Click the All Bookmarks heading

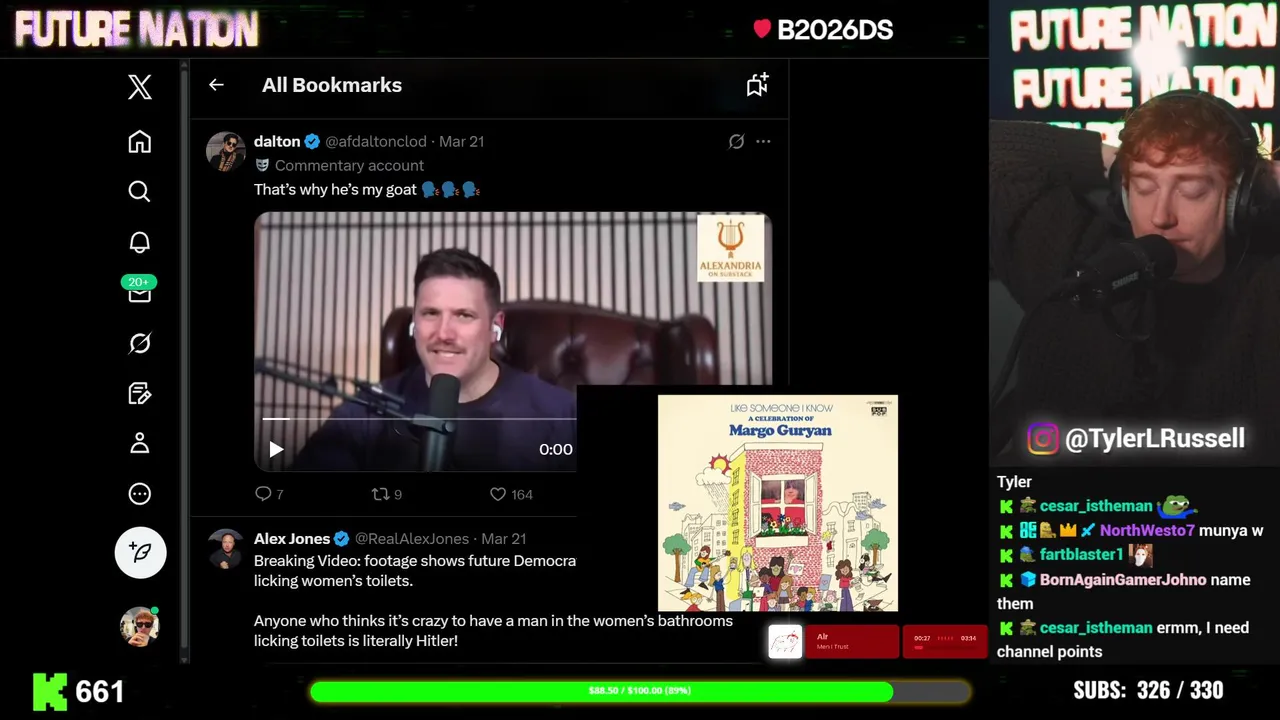(x=332, y=85)
